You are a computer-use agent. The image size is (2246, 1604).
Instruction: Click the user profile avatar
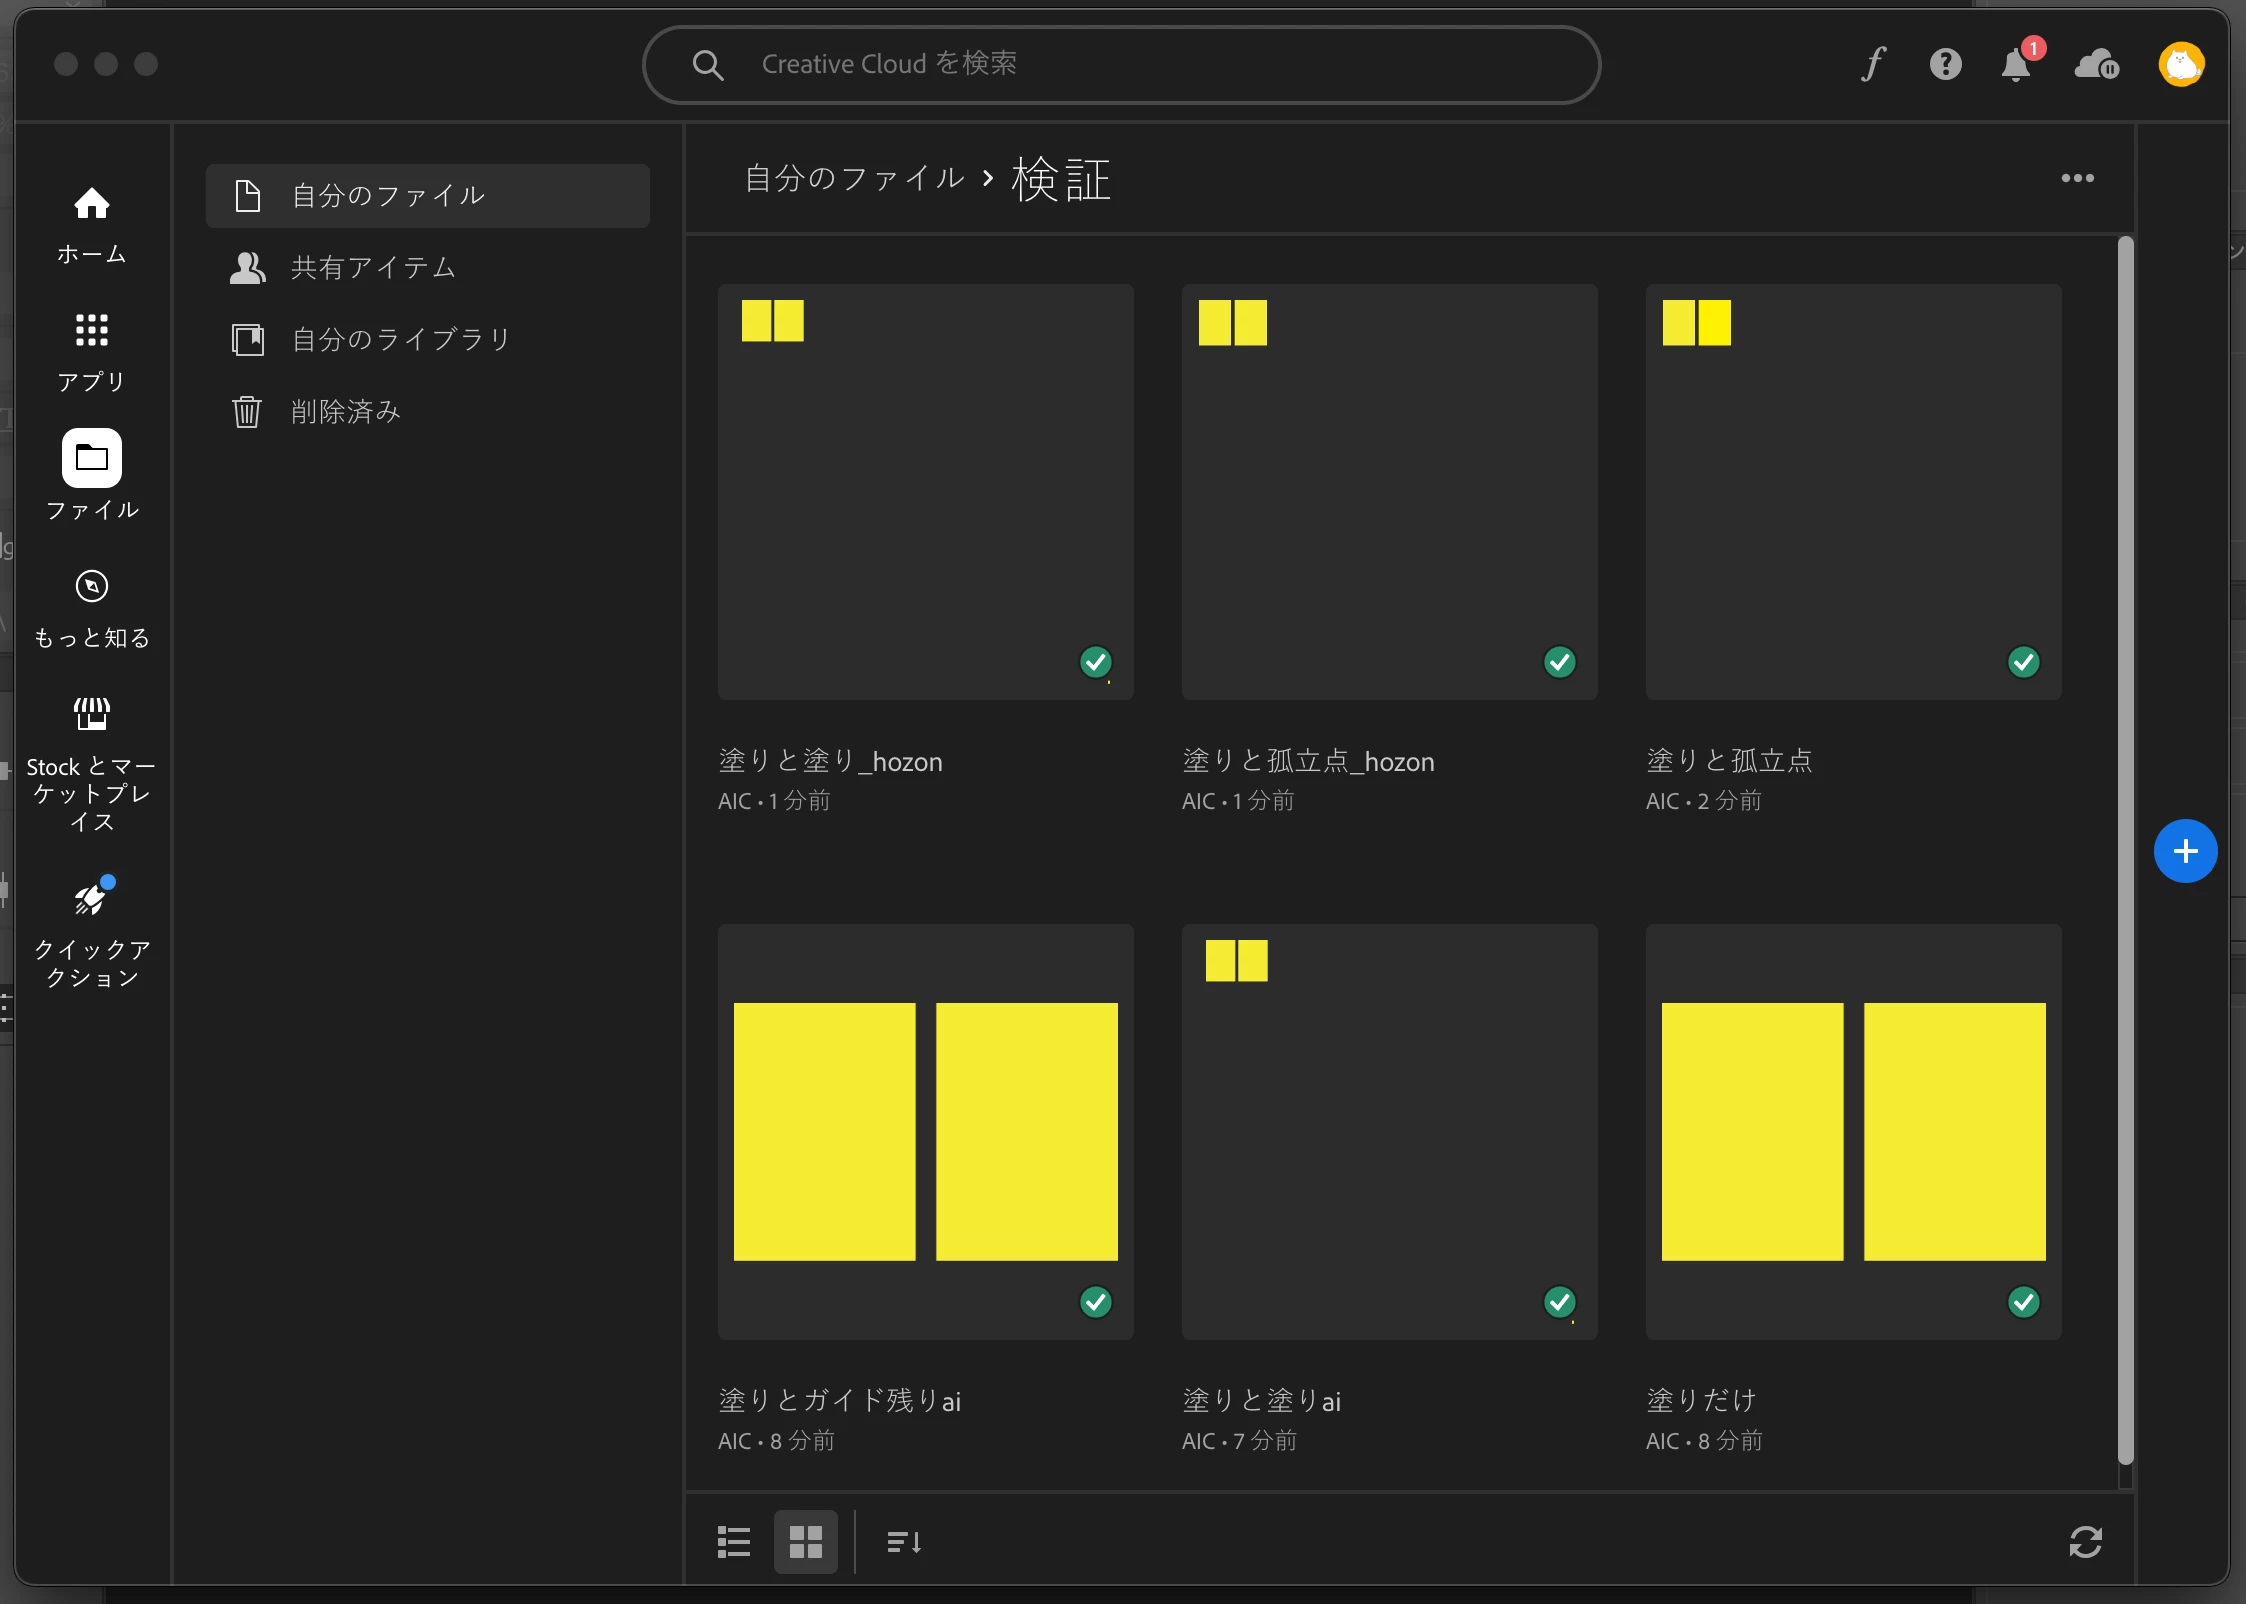(2181, 65)
